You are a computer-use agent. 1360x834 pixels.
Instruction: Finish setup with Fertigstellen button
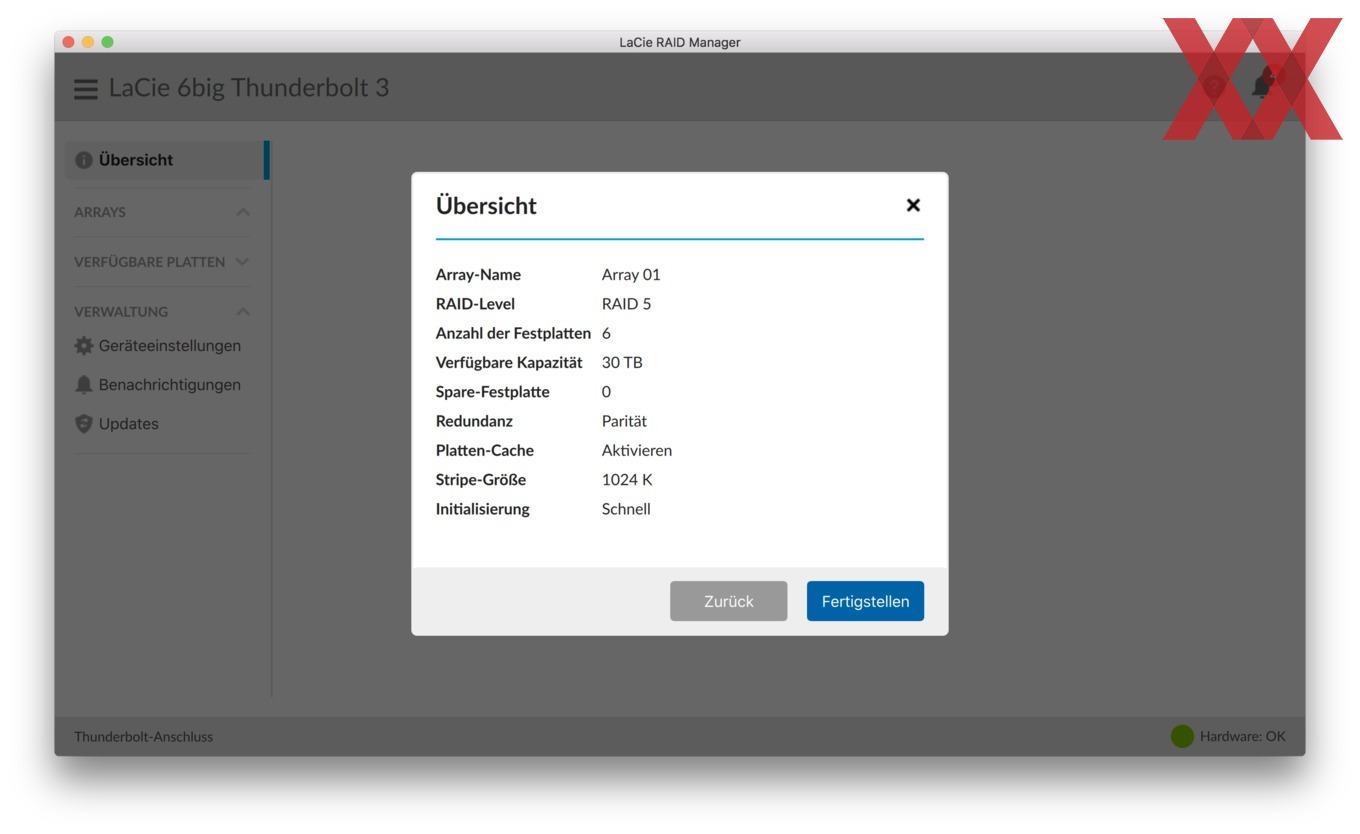click(865, 601)
